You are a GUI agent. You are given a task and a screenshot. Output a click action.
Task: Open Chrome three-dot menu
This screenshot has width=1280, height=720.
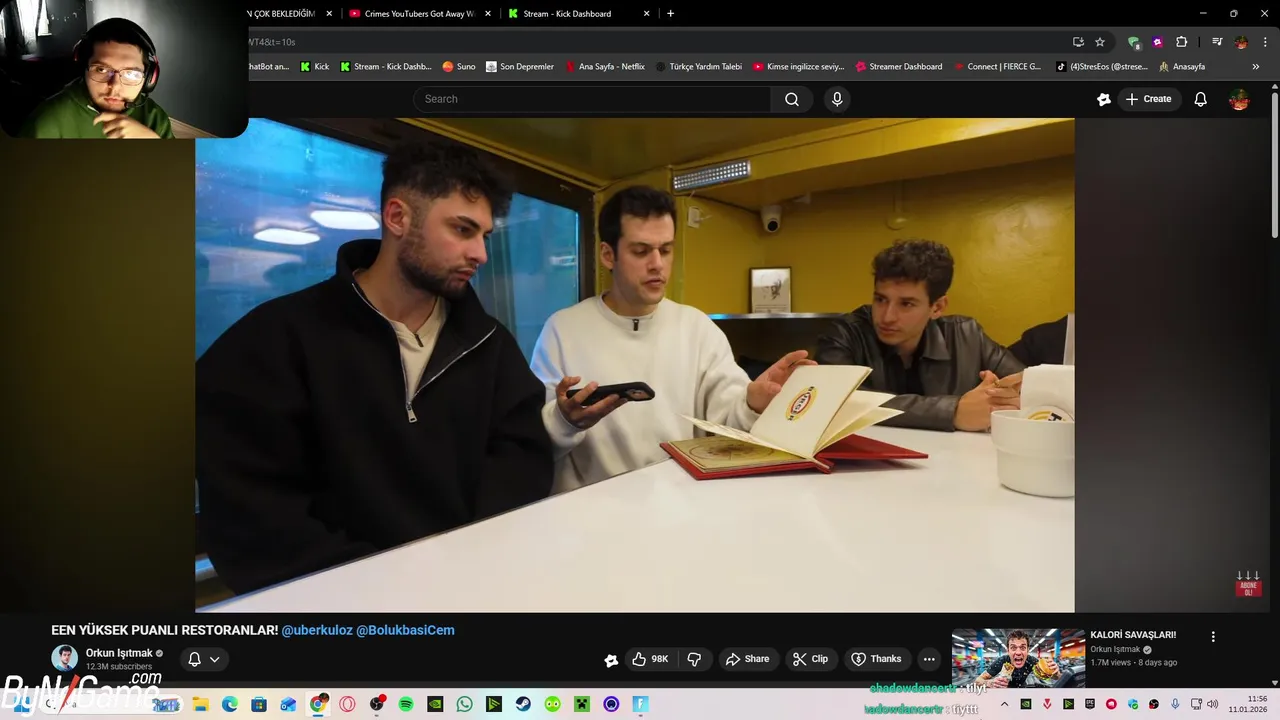click(x=1266, y=42)
